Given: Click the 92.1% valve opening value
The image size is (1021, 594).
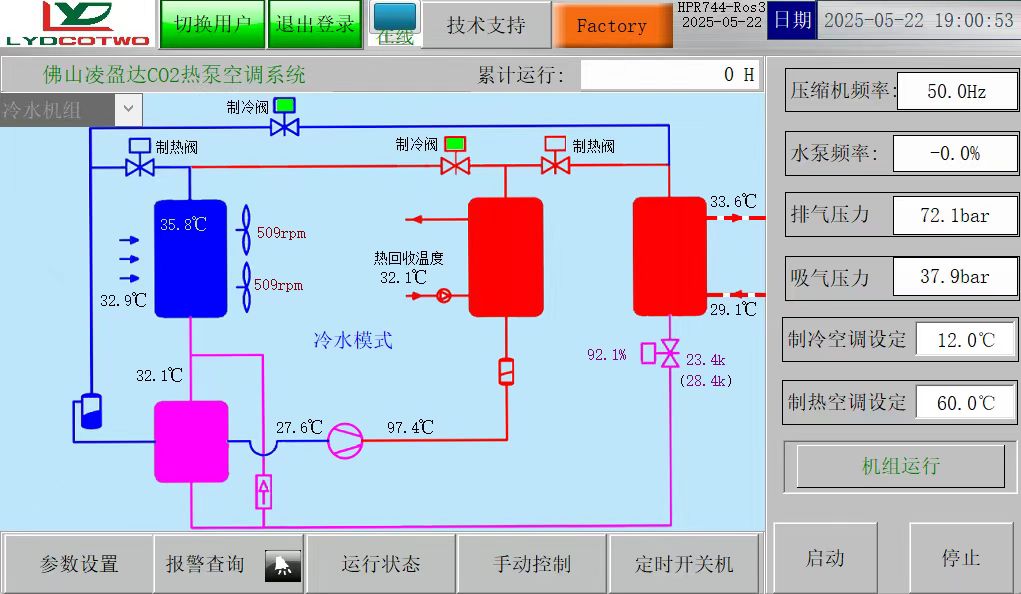Looking at the screenshot, I should click(x=607, y=355).
